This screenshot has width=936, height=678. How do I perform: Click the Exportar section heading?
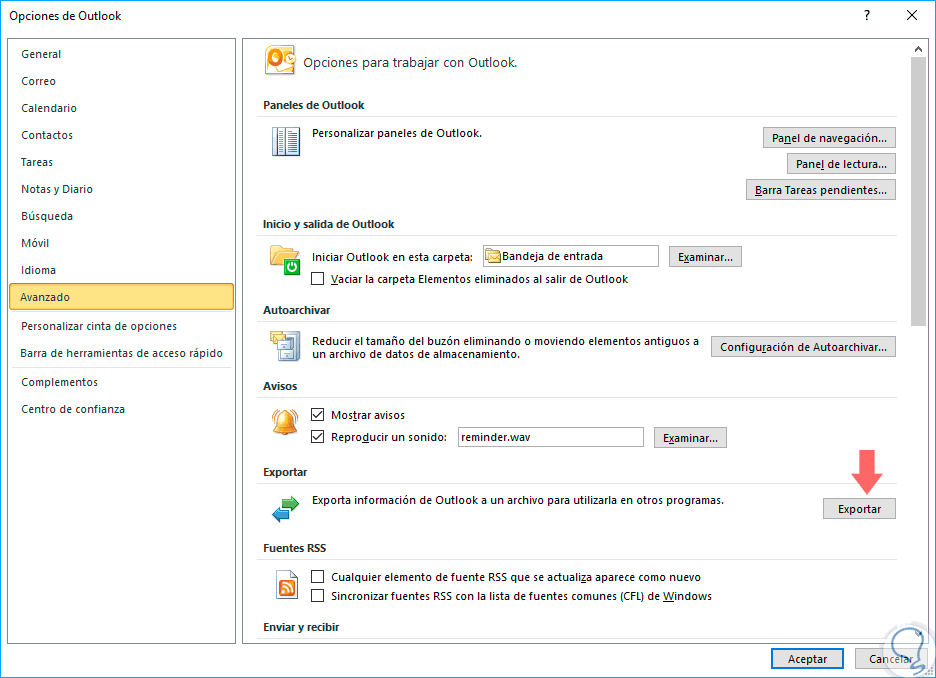point(285,472)
